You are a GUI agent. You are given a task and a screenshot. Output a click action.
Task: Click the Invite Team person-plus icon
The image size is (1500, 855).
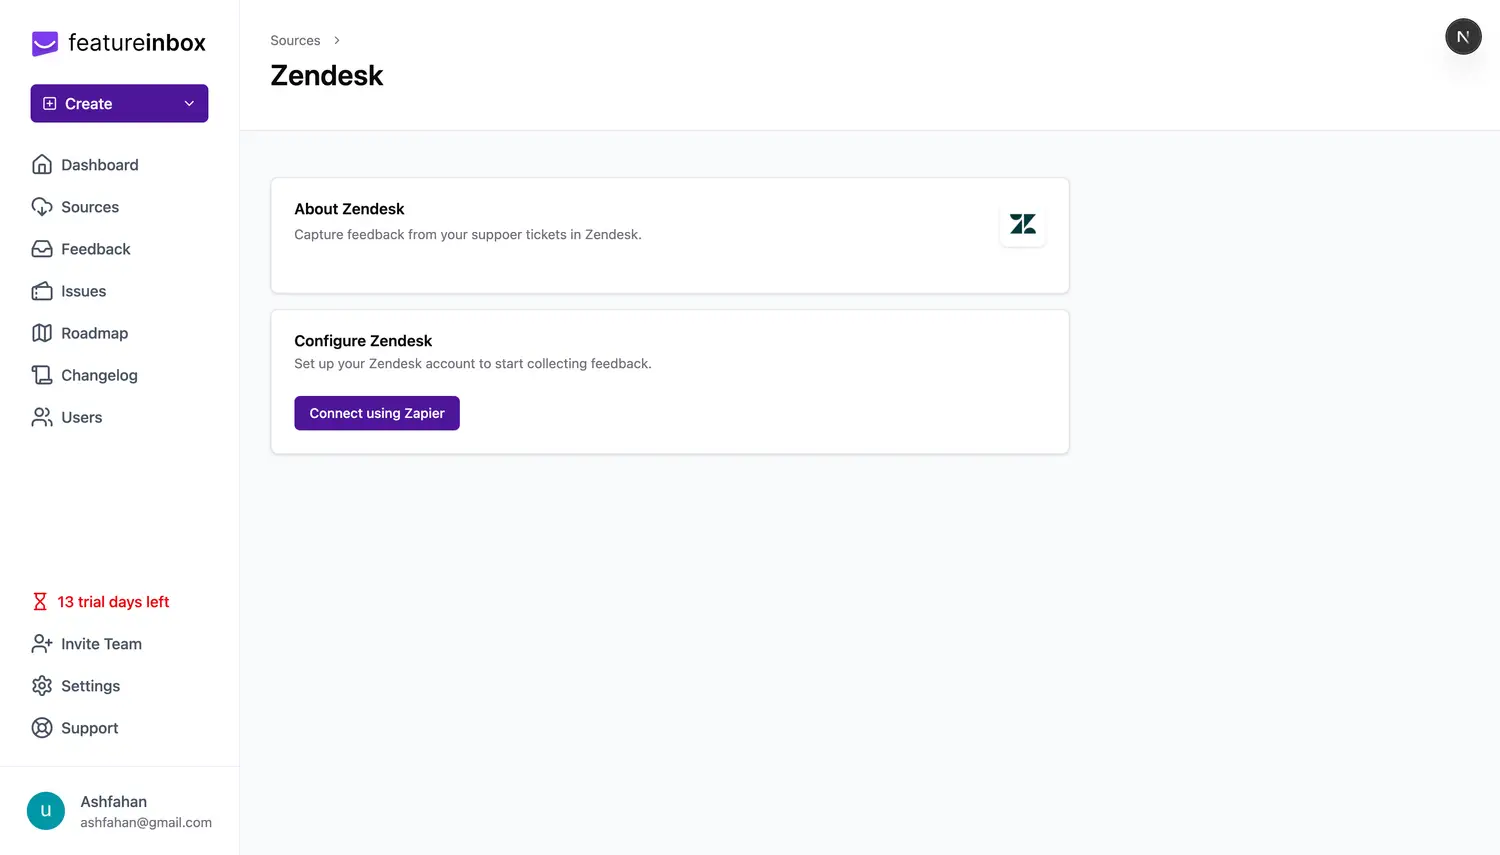point(42,644)
